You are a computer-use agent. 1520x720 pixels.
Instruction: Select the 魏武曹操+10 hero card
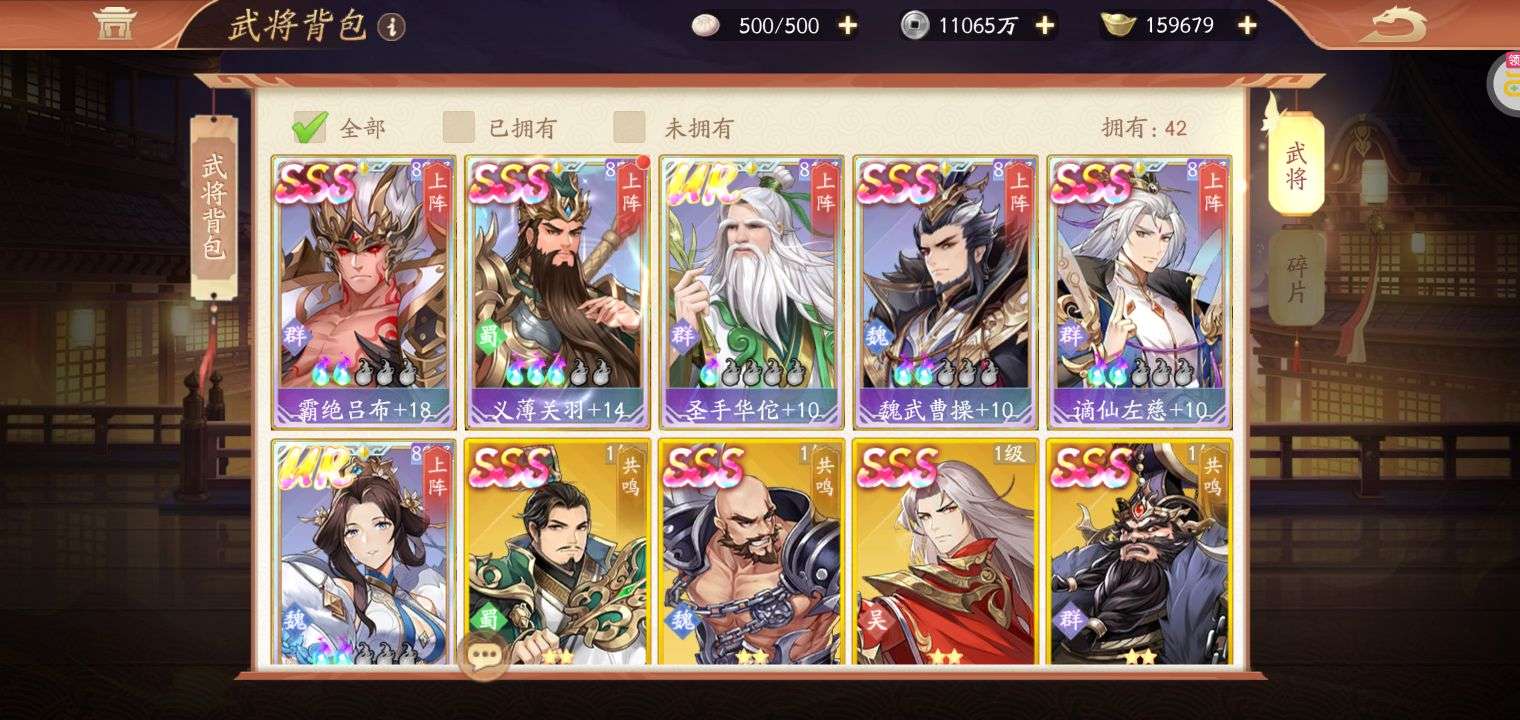[945, 293]
